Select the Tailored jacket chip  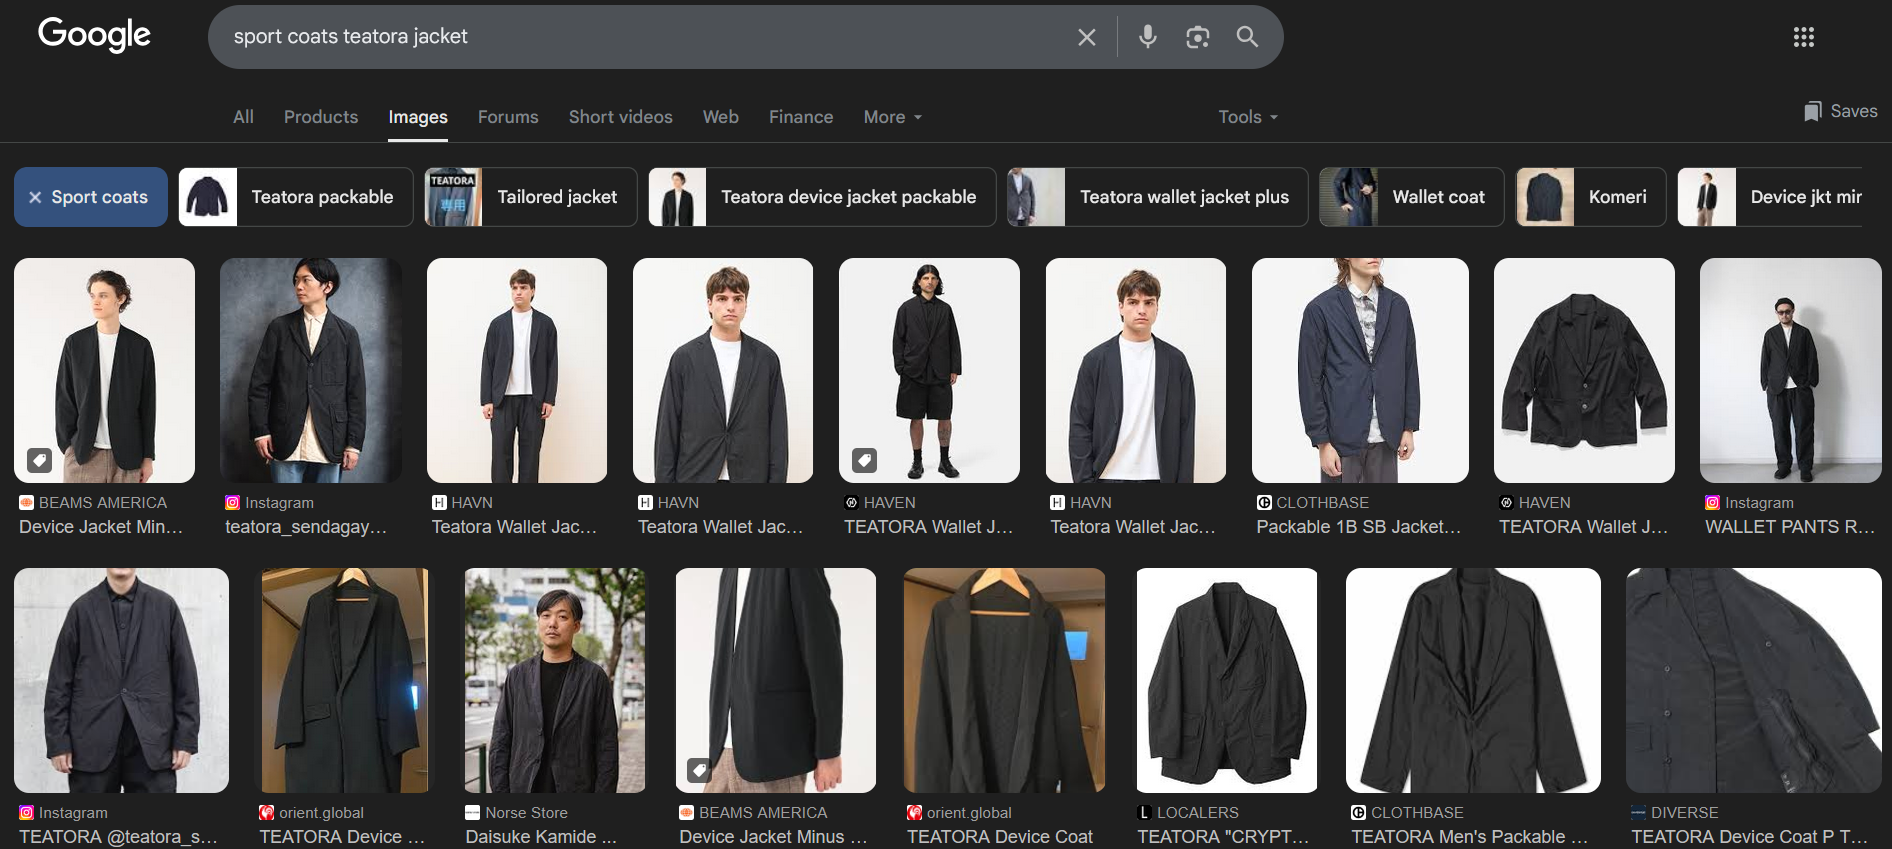531,197
